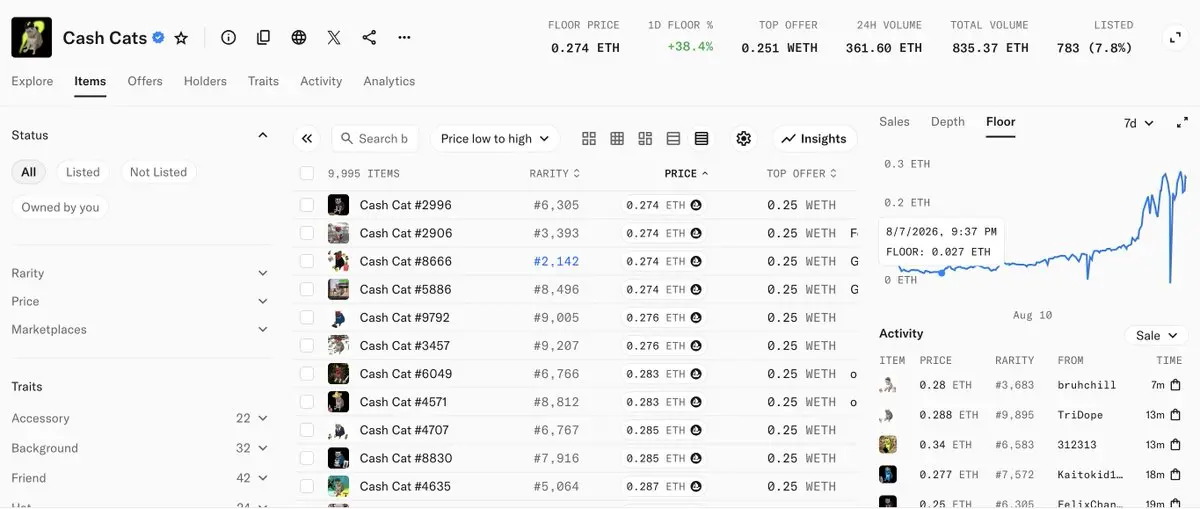
Task: Switch to small grid view
Action: [x=617, y=139]
